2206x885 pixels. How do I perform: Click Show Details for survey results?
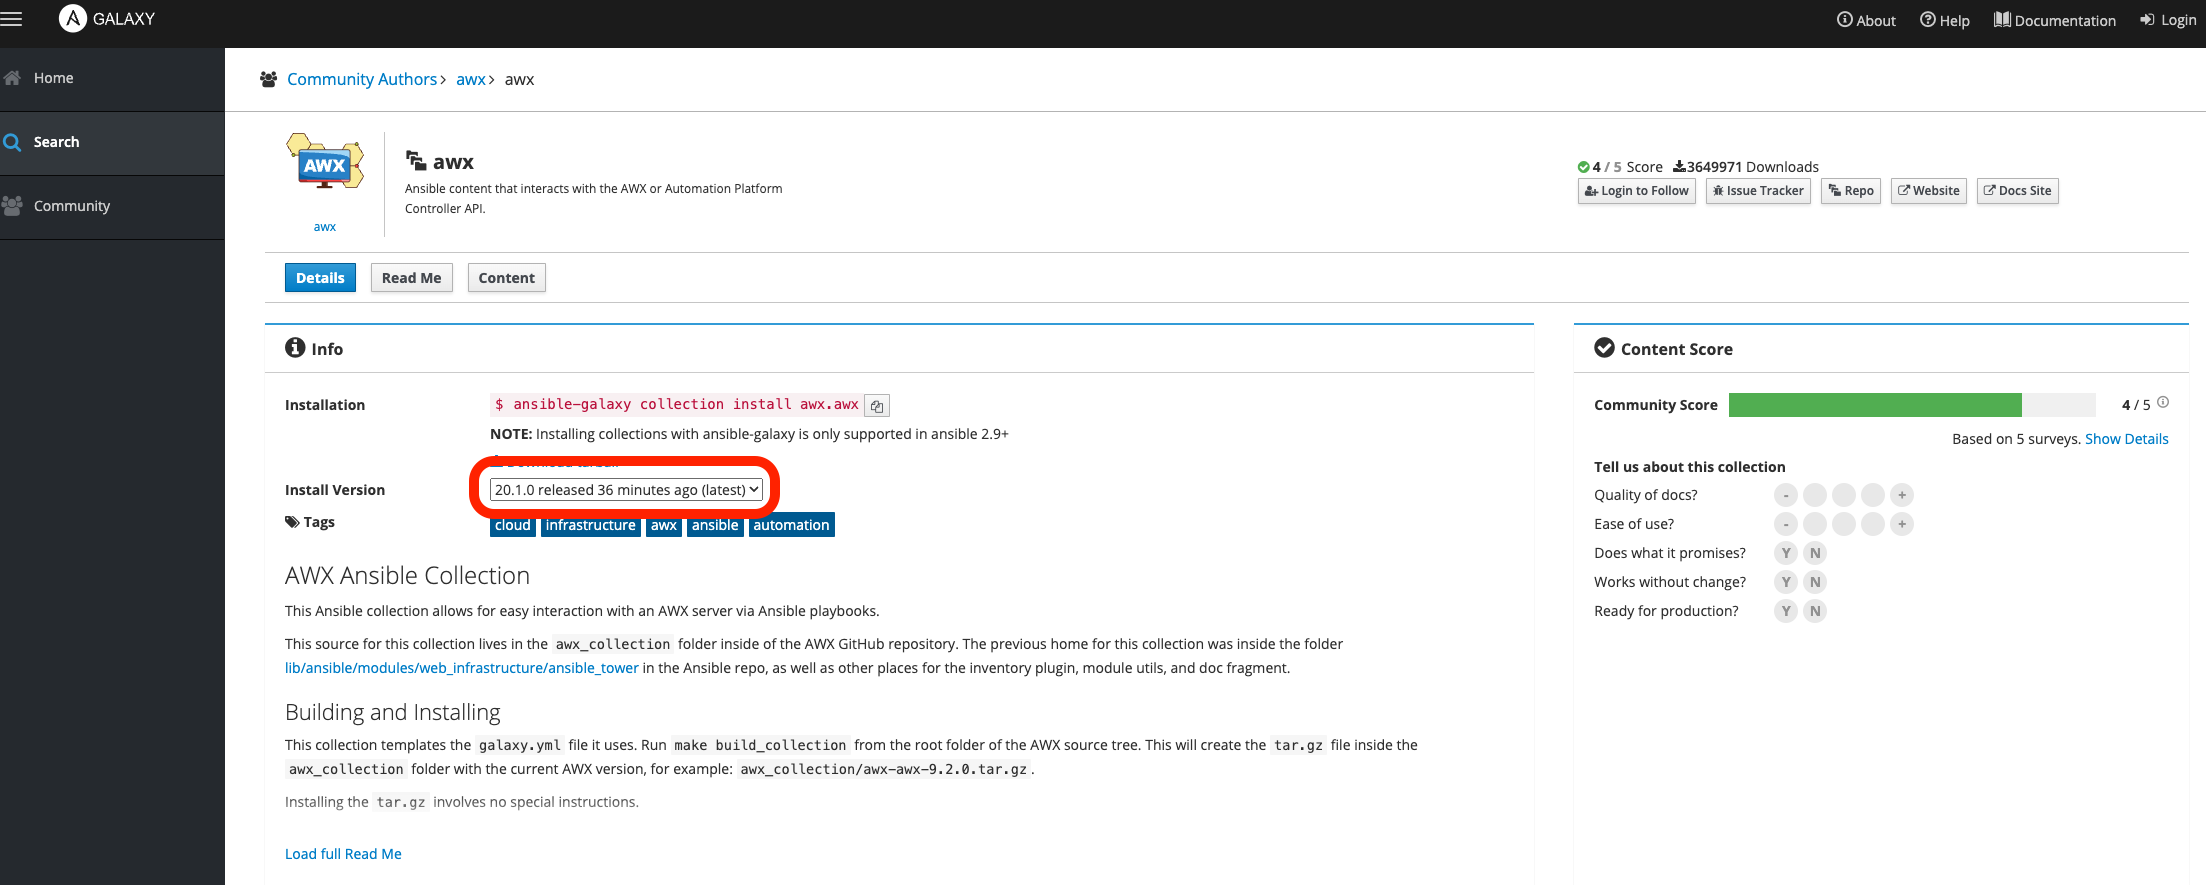click(x=2126, y=439)
